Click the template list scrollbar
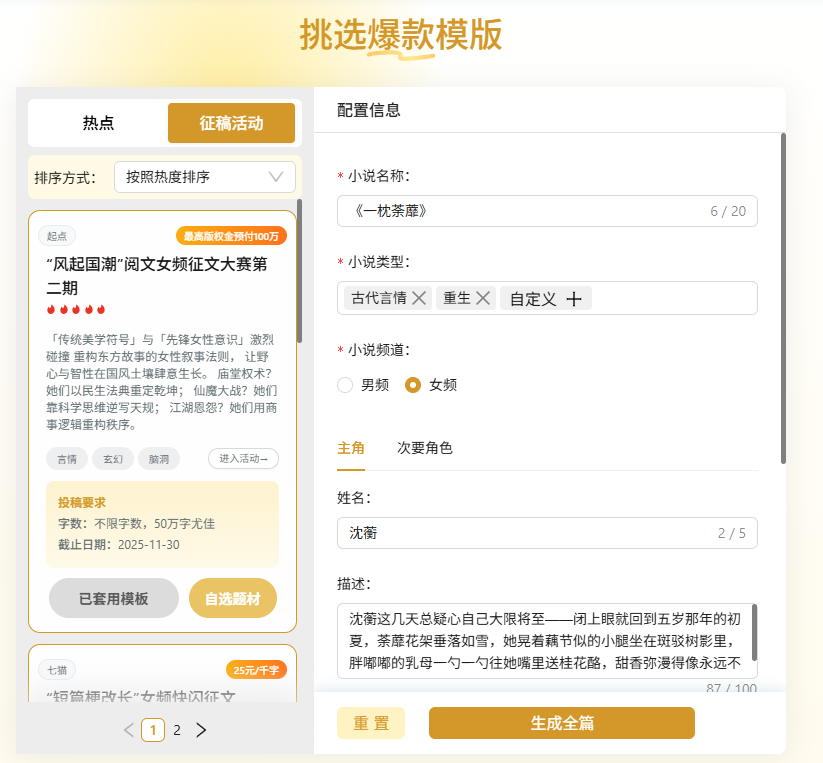Image resolution: width=823 pixels, height=763 pixels. [300, 271]
